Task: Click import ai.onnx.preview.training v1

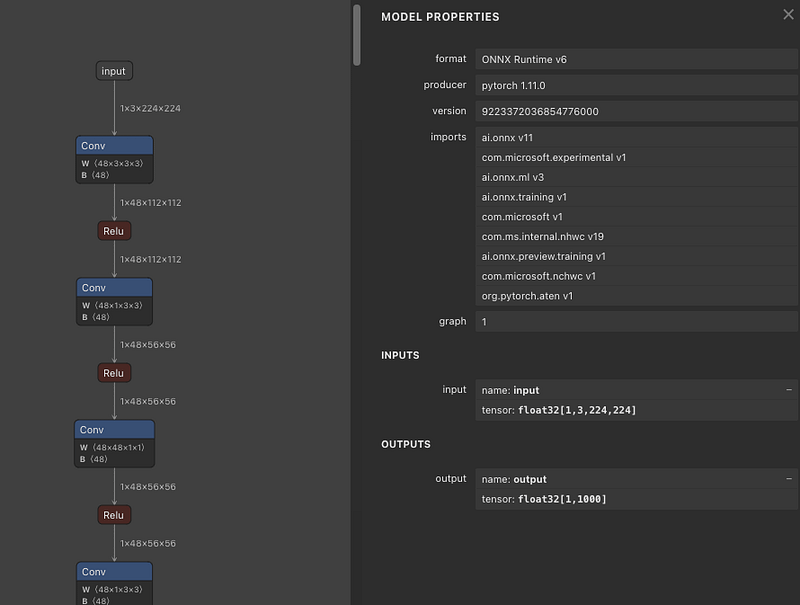Action: coord(636,257)
